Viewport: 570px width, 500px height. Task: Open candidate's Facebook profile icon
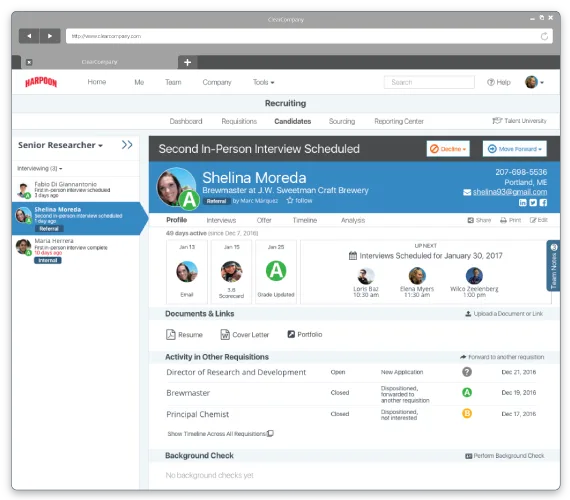pos(543,203)
